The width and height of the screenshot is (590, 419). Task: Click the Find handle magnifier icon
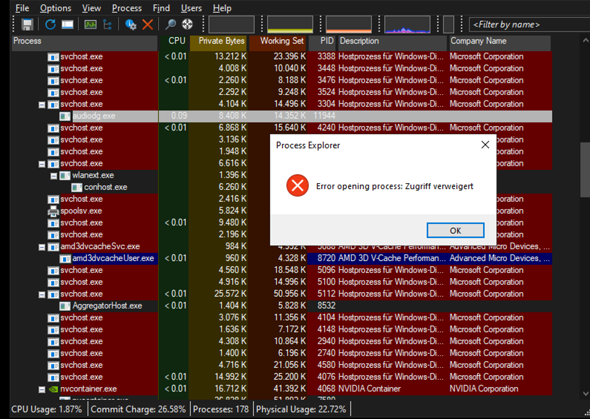click(x=170, y=24)
